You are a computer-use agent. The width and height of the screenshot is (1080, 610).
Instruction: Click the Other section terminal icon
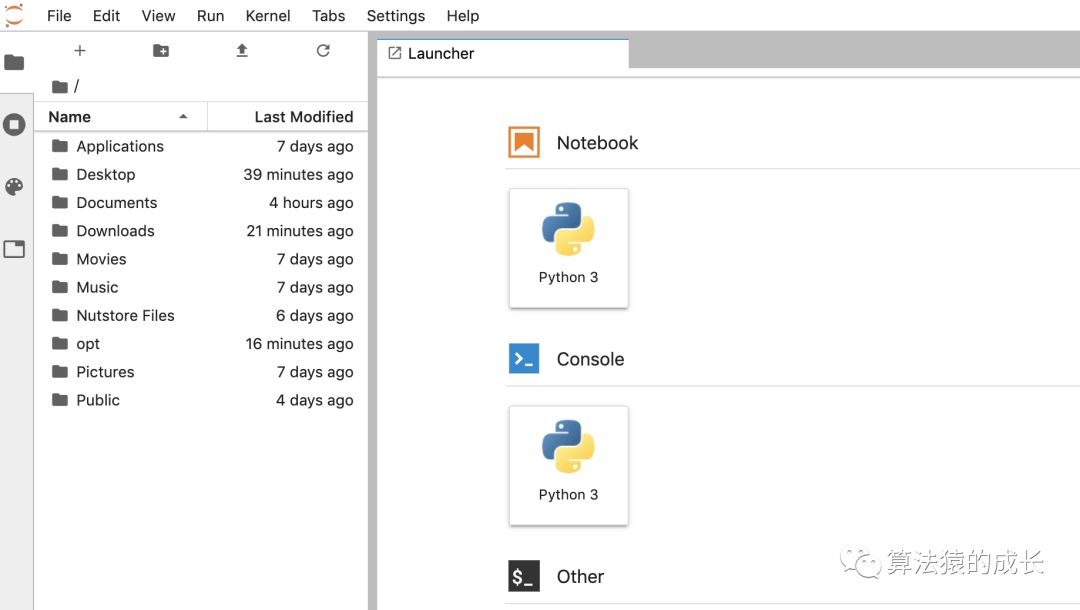(523, 576)
